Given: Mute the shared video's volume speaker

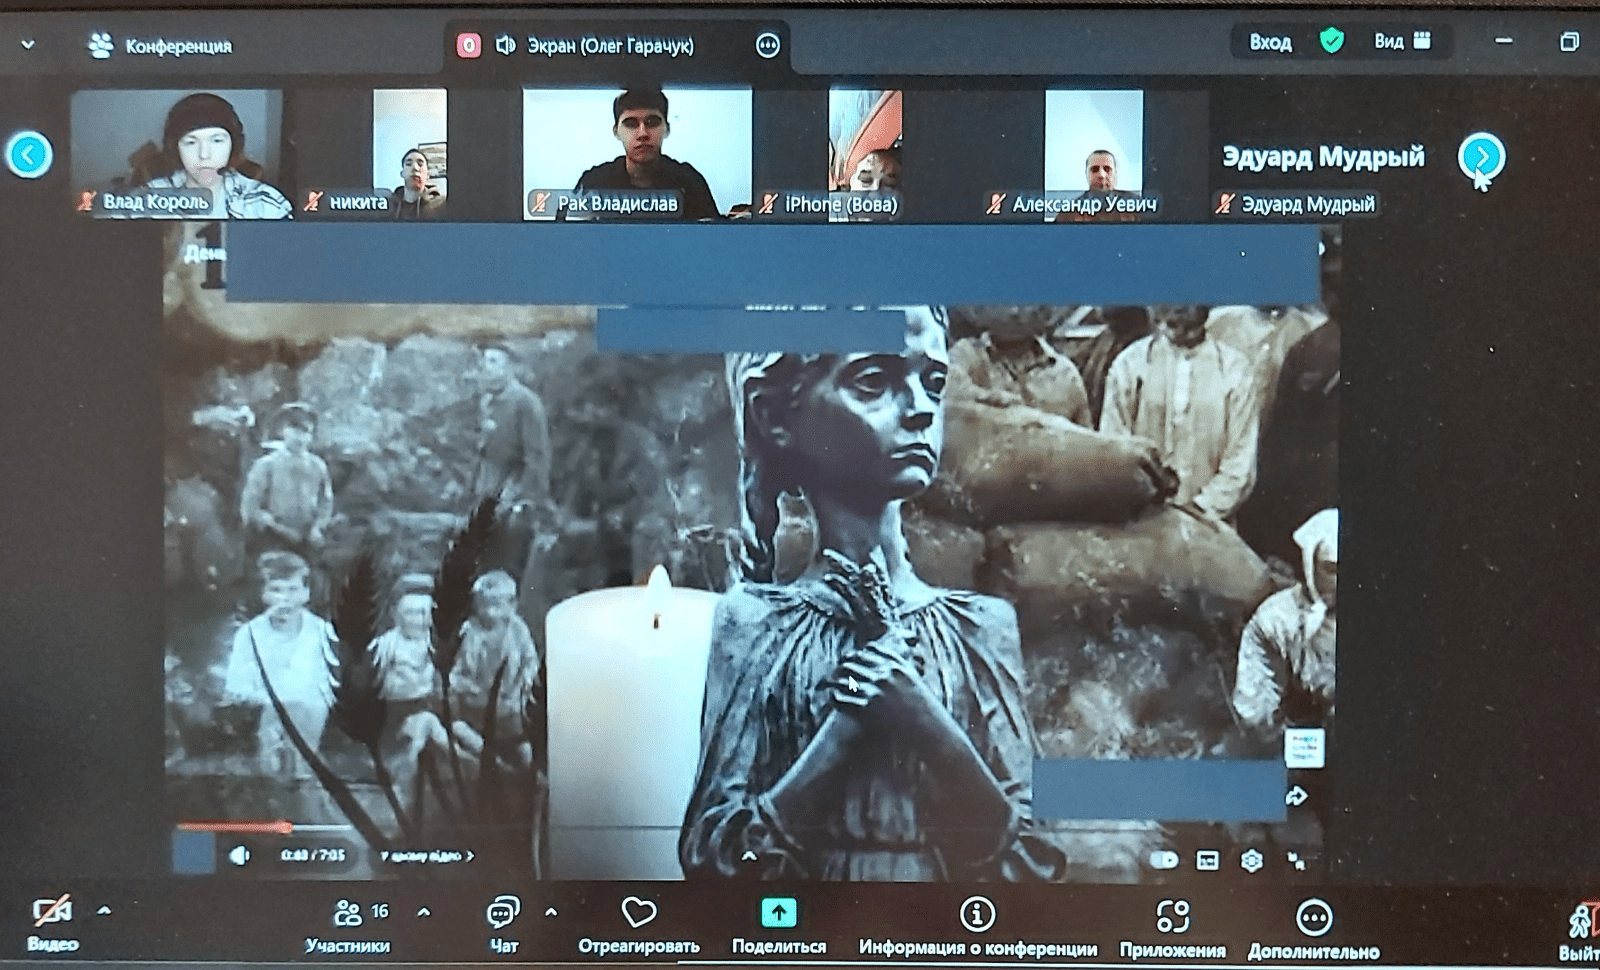Looking at the screenshot, I should pos(240,856).
